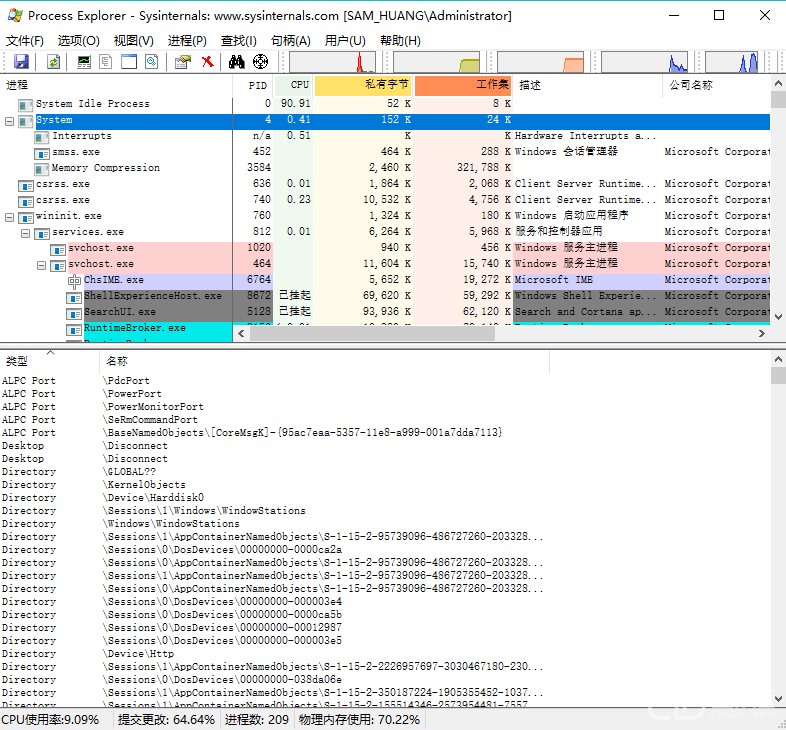Open the 查找(I) menu
The height and width of the screenshot is (730, 786).
239,41
